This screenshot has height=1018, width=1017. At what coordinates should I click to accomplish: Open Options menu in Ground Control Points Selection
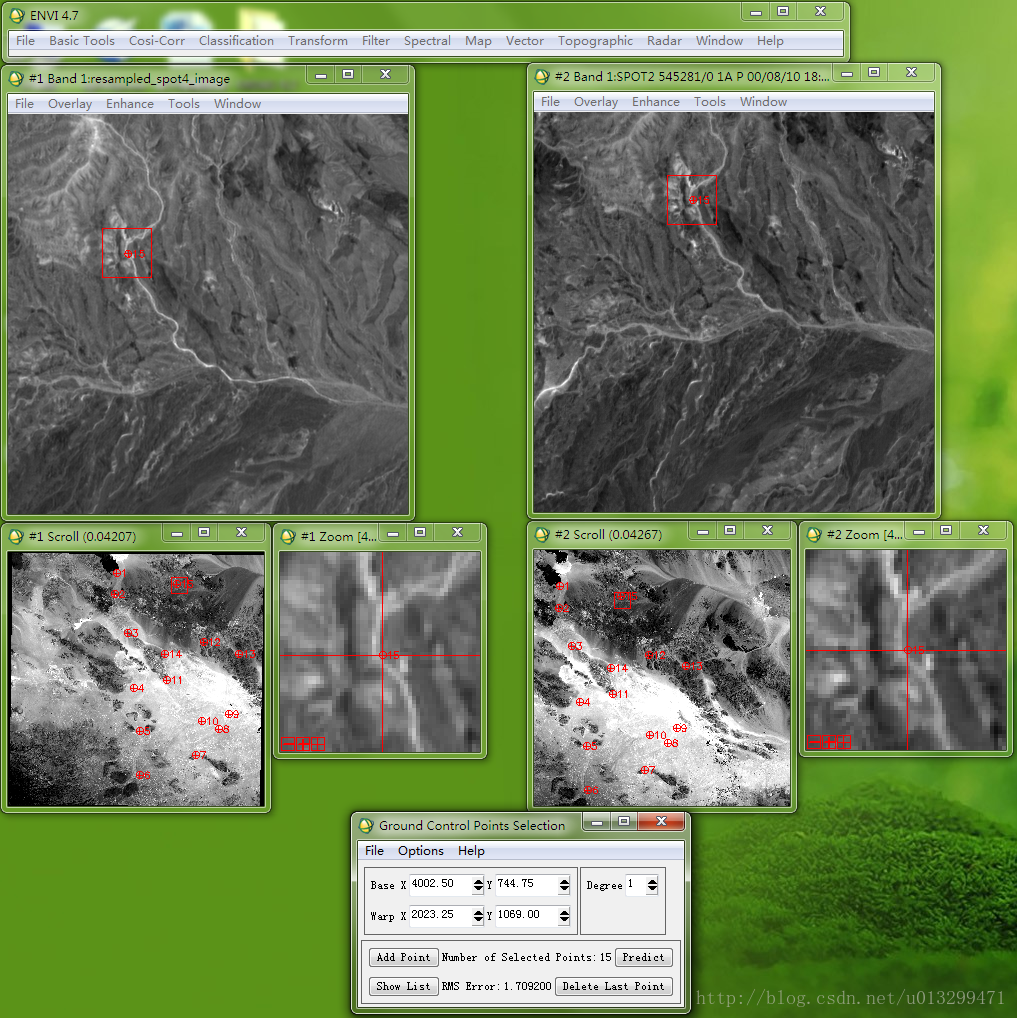coord(421,850)
